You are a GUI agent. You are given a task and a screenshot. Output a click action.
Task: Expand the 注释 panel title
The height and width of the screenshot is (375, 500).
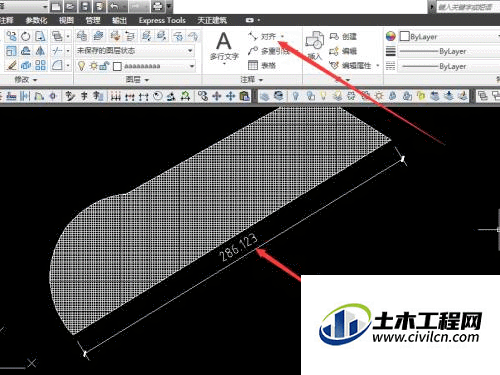point(252,80)
